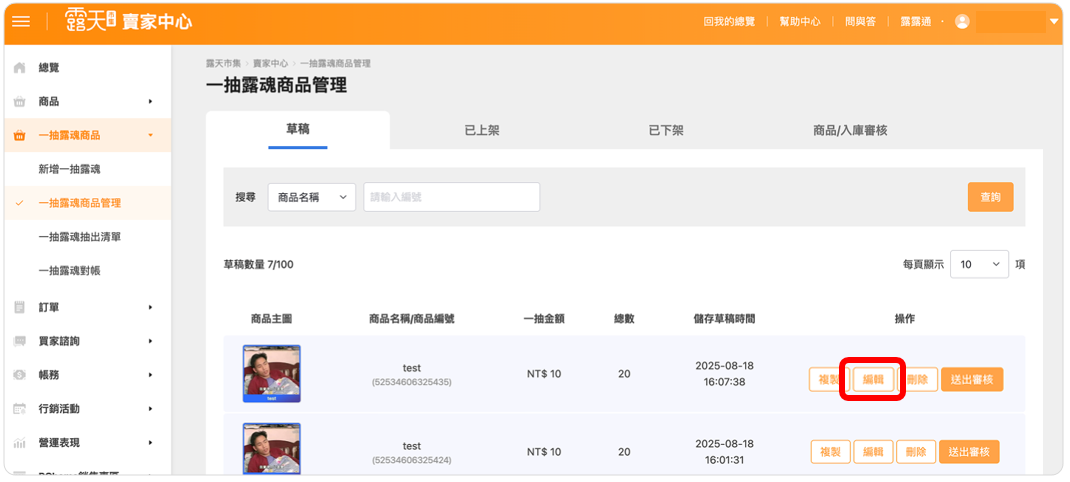Click 編輯 for the first test draft

[873, 379]
